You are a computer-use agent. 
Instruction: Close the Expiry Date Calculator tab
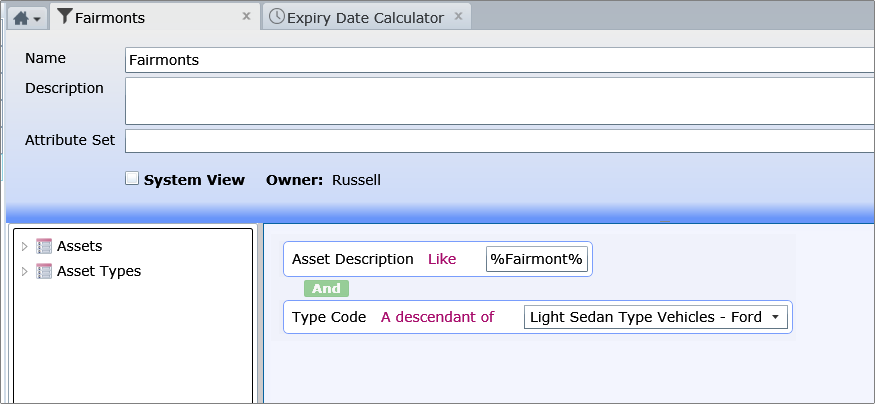tap(458, 17)
